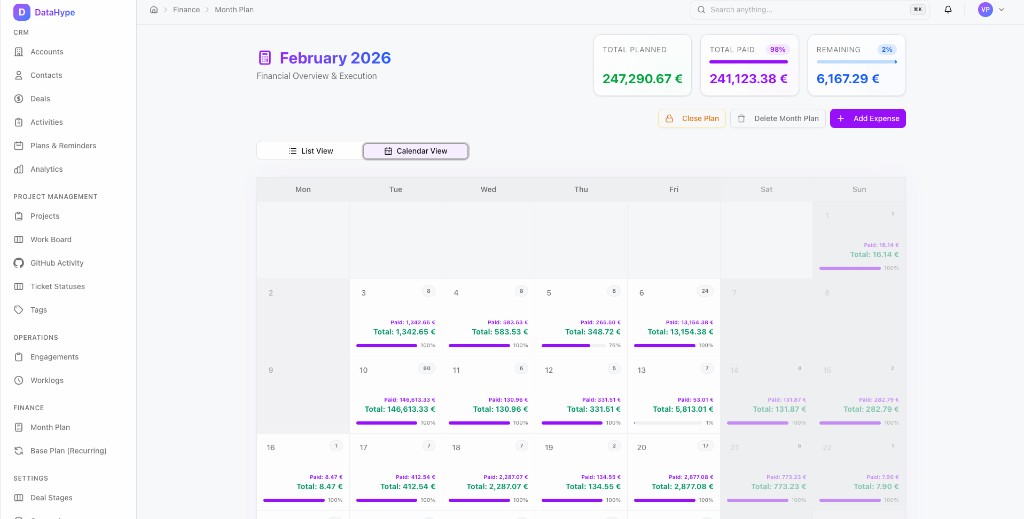The image size is (1024, 519).
Task: Click Total: 134.55 € on day 19
Action: 593,486
